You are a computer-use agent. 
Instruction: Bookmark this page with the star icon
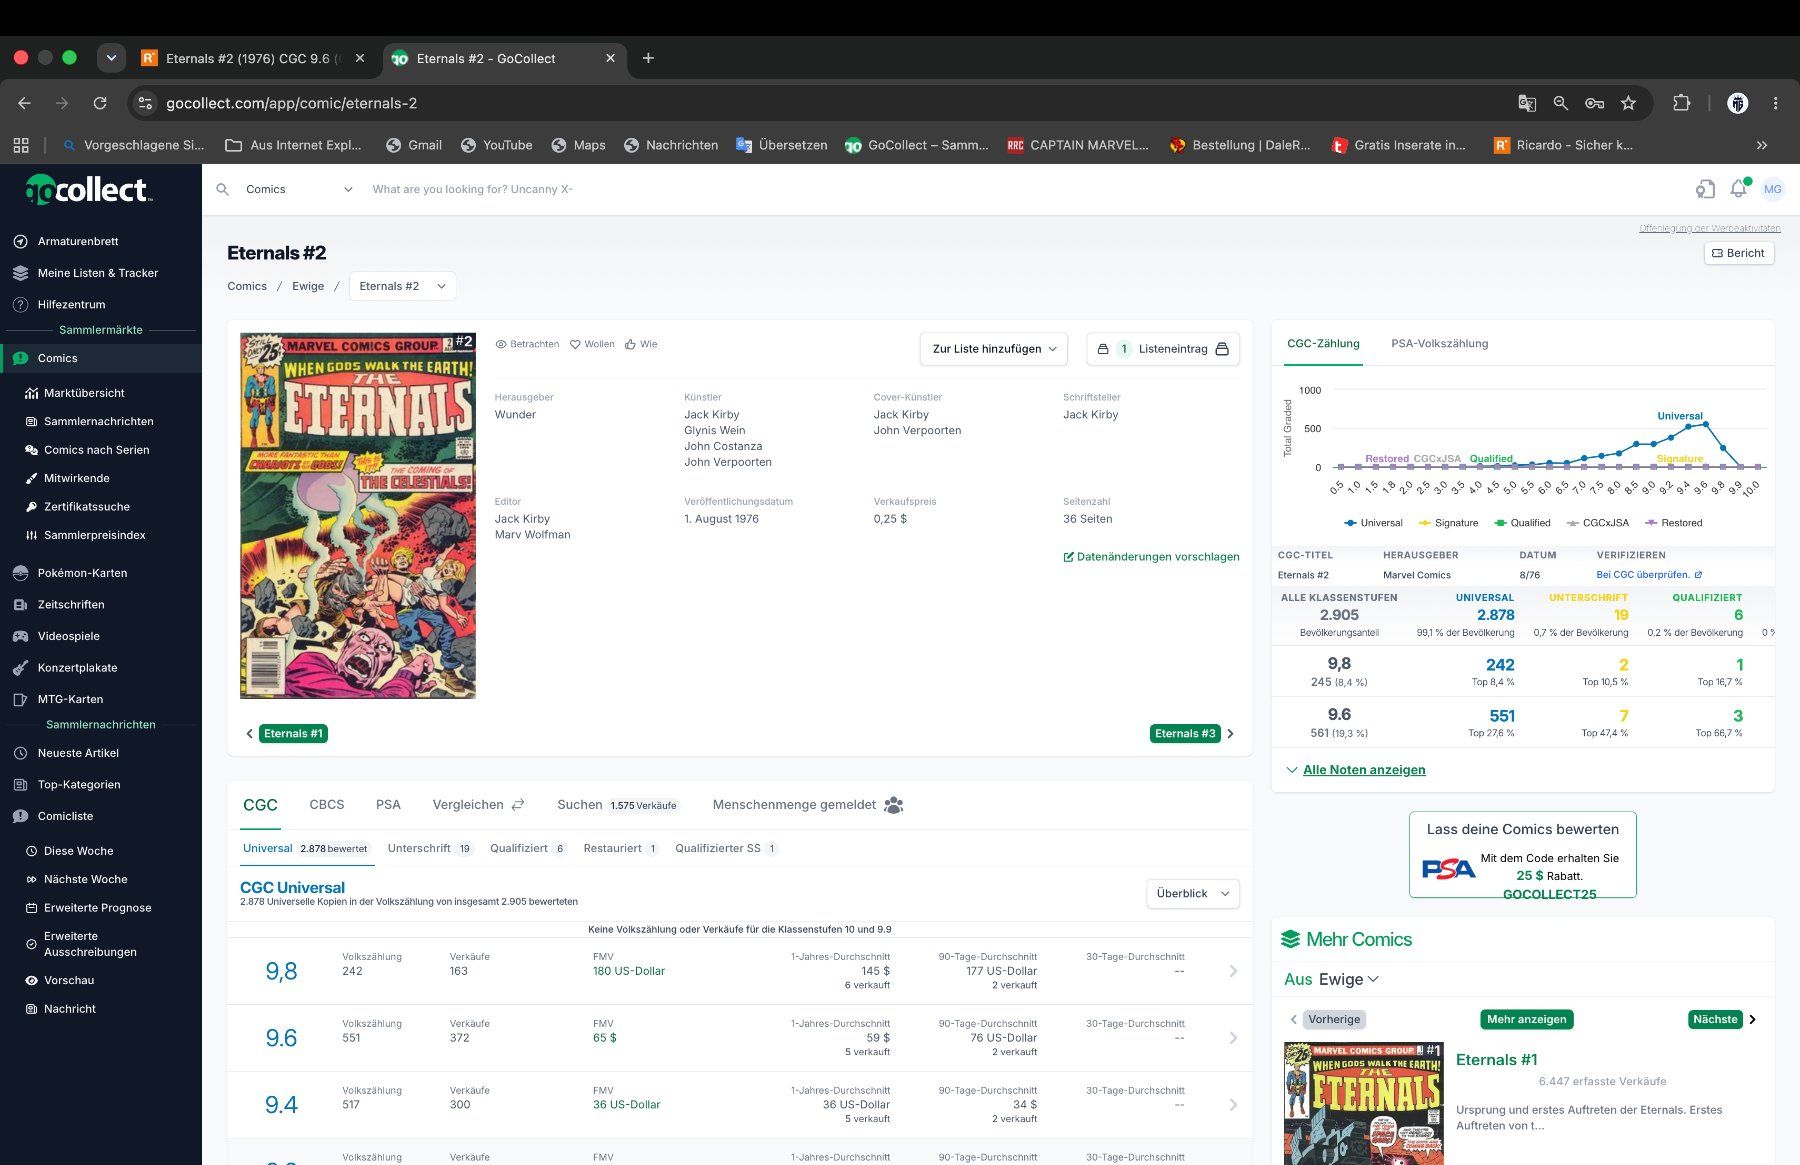(1628, 103)
